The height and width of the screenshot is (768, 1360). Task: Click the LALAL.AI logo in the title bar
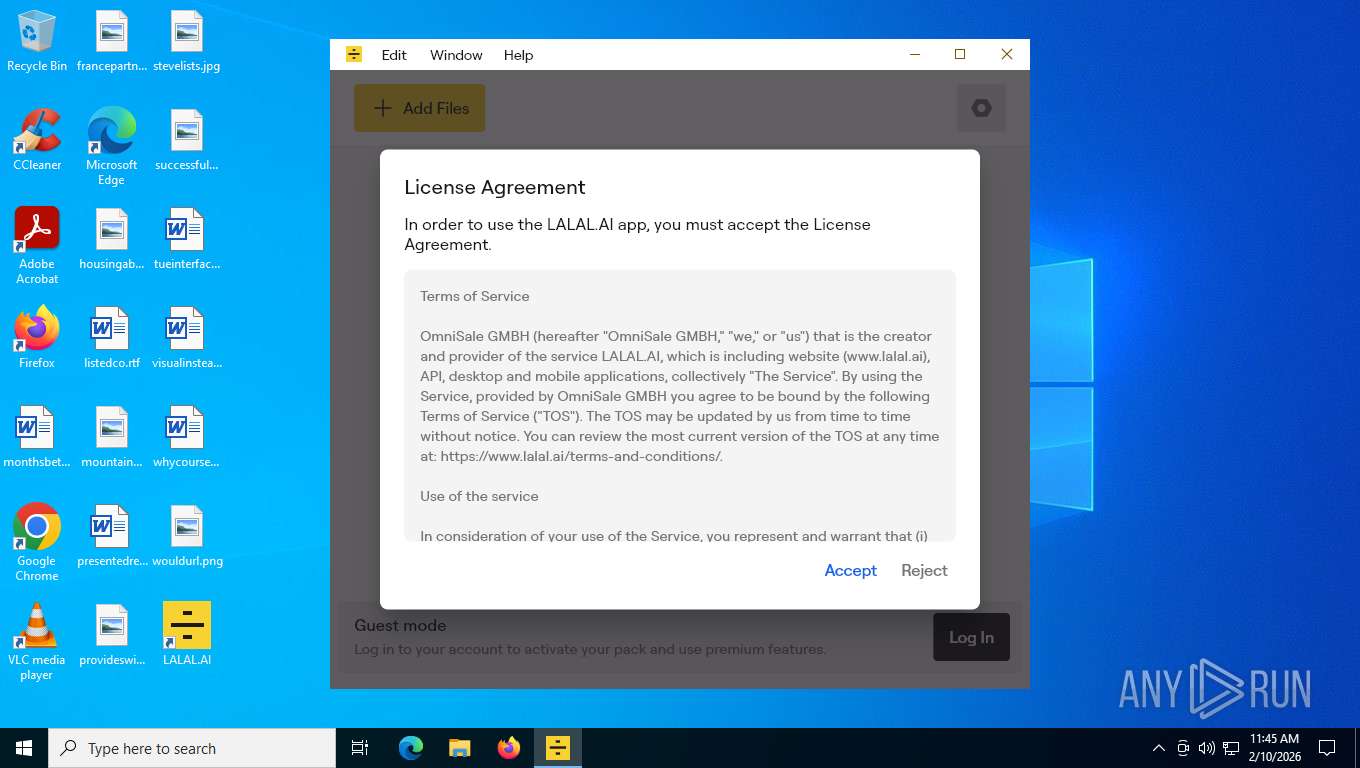pos(353,55)
